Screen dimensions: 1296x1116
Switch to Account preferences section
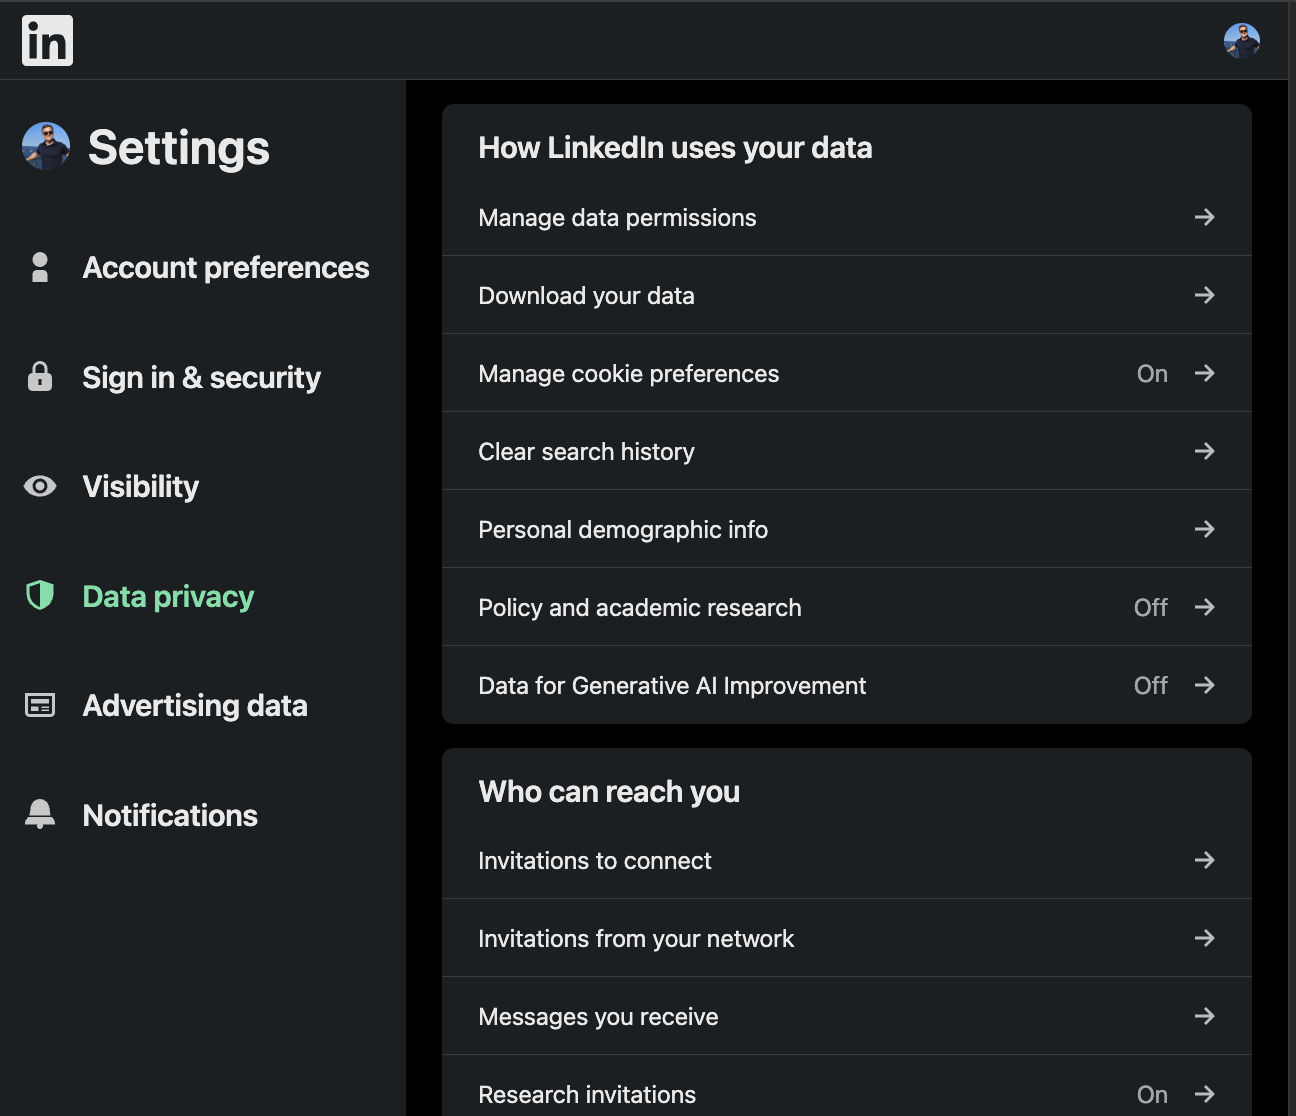[226, 267]
